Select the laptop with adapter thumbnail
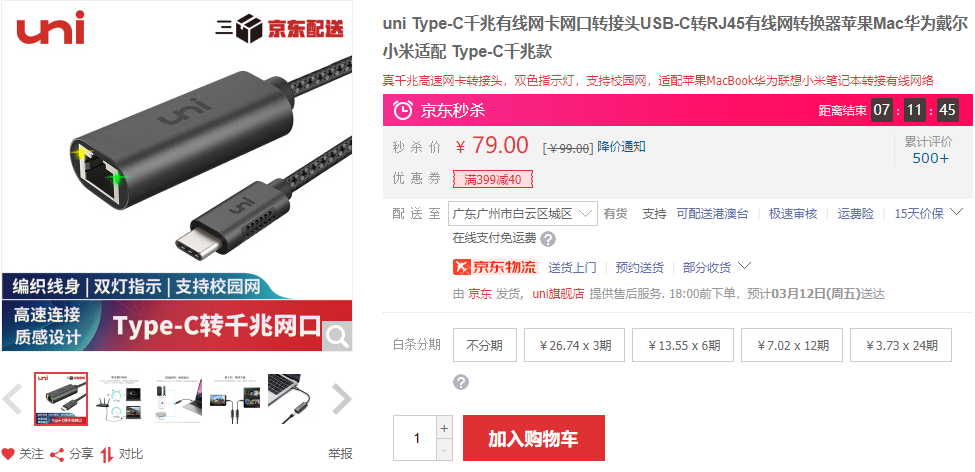The height and width of the screenshot is (472, 975). (293, 399)
